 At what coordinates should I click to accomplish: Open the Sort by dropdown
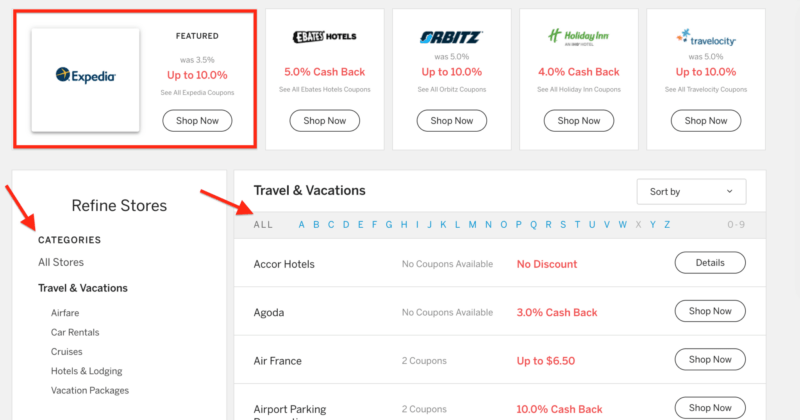(x=691, y=192)
